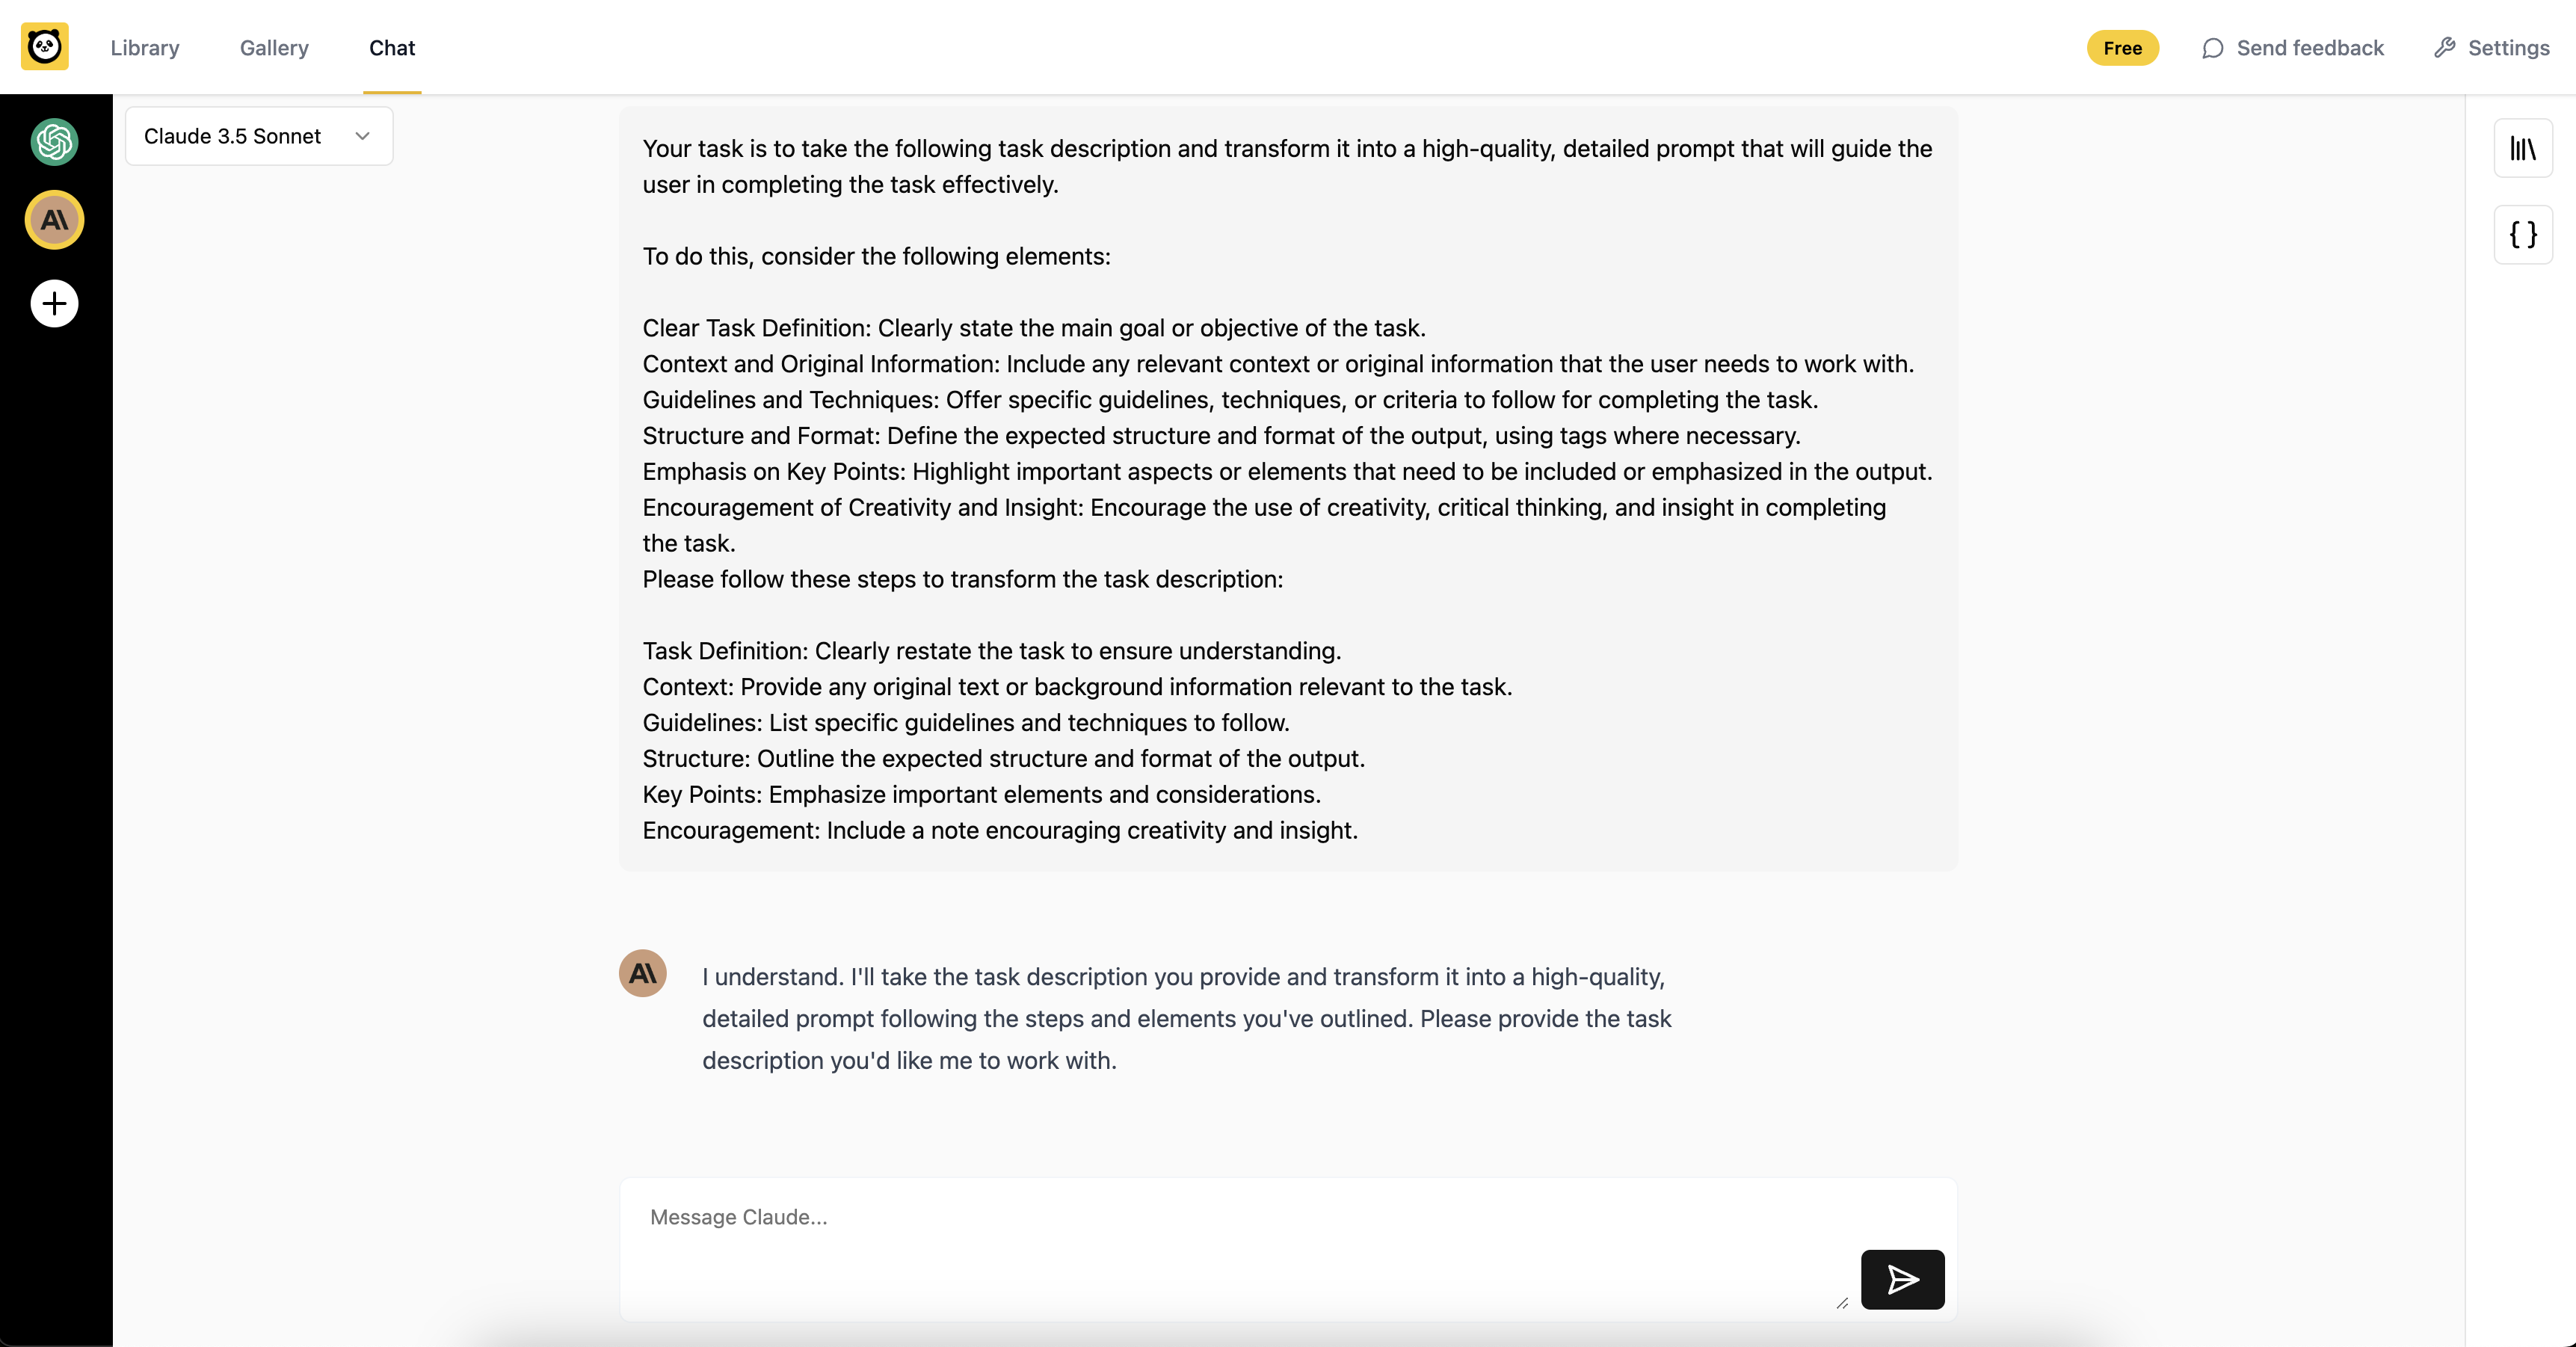
Task: Click the textarea resize handle
Action: (x=1842, y=1302)
